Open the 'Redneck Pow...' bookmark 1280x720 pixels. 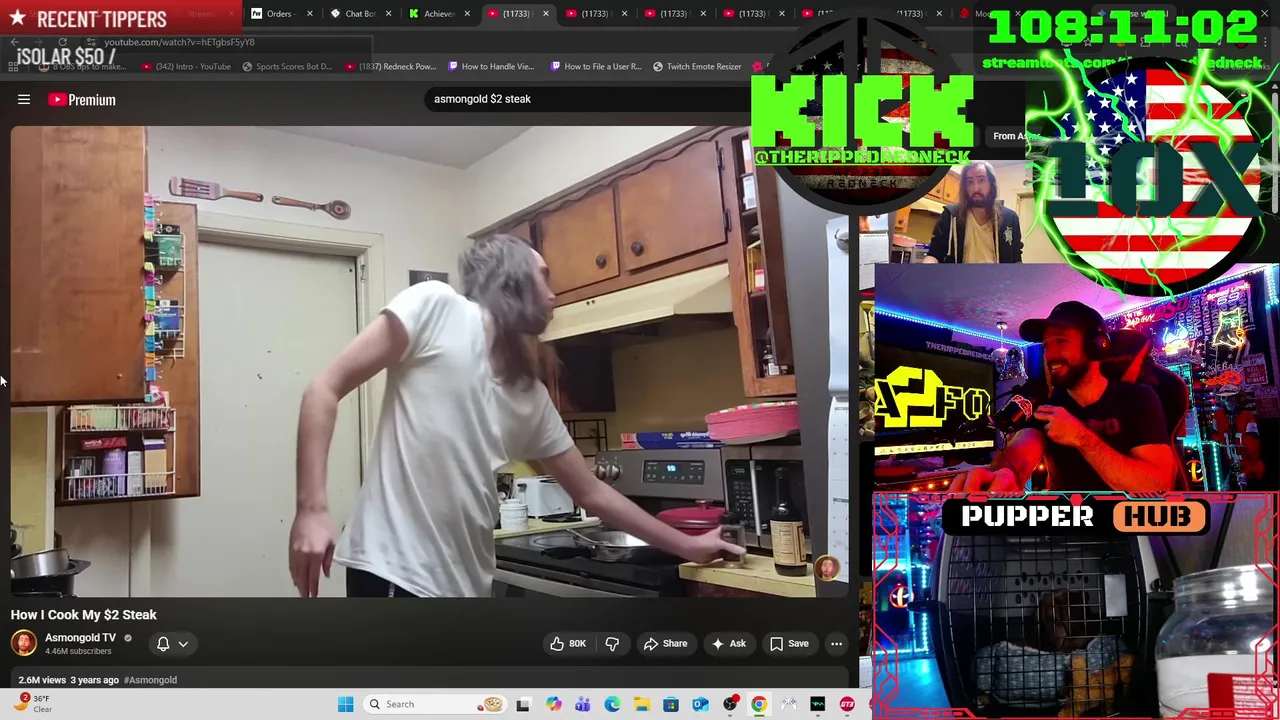(390, 67)
